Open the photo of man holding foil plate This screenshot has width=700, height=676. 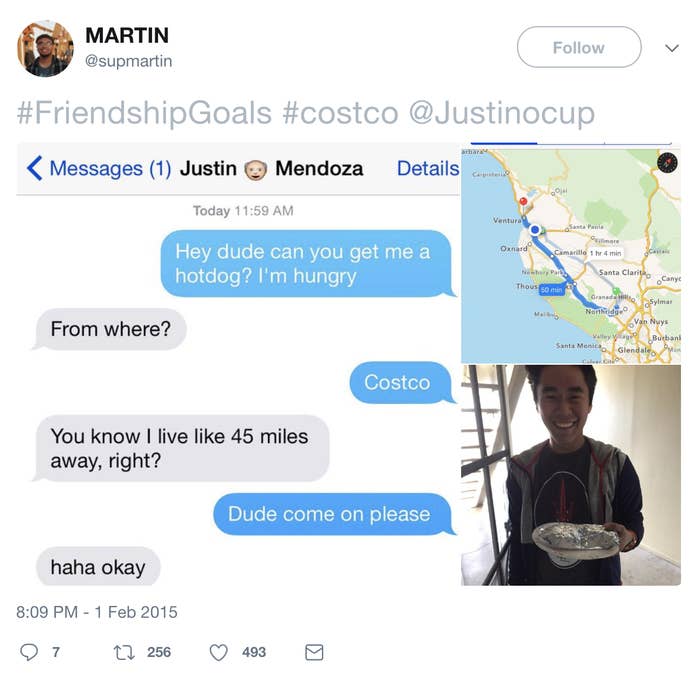click(x=571, y=475)
